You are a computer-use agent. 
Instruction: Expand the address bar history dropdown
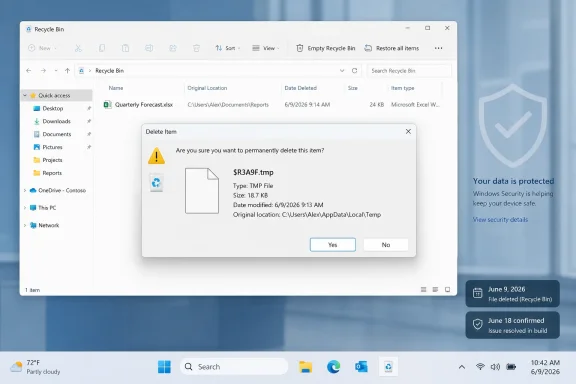pos(342,71)
